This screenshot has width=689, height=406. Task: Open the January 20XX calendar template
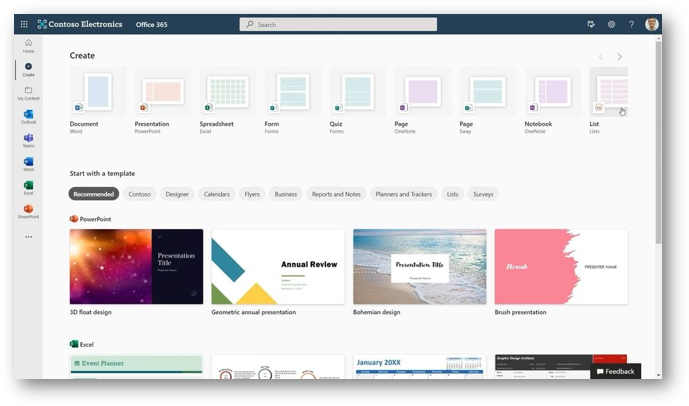[x=420, y=367]
